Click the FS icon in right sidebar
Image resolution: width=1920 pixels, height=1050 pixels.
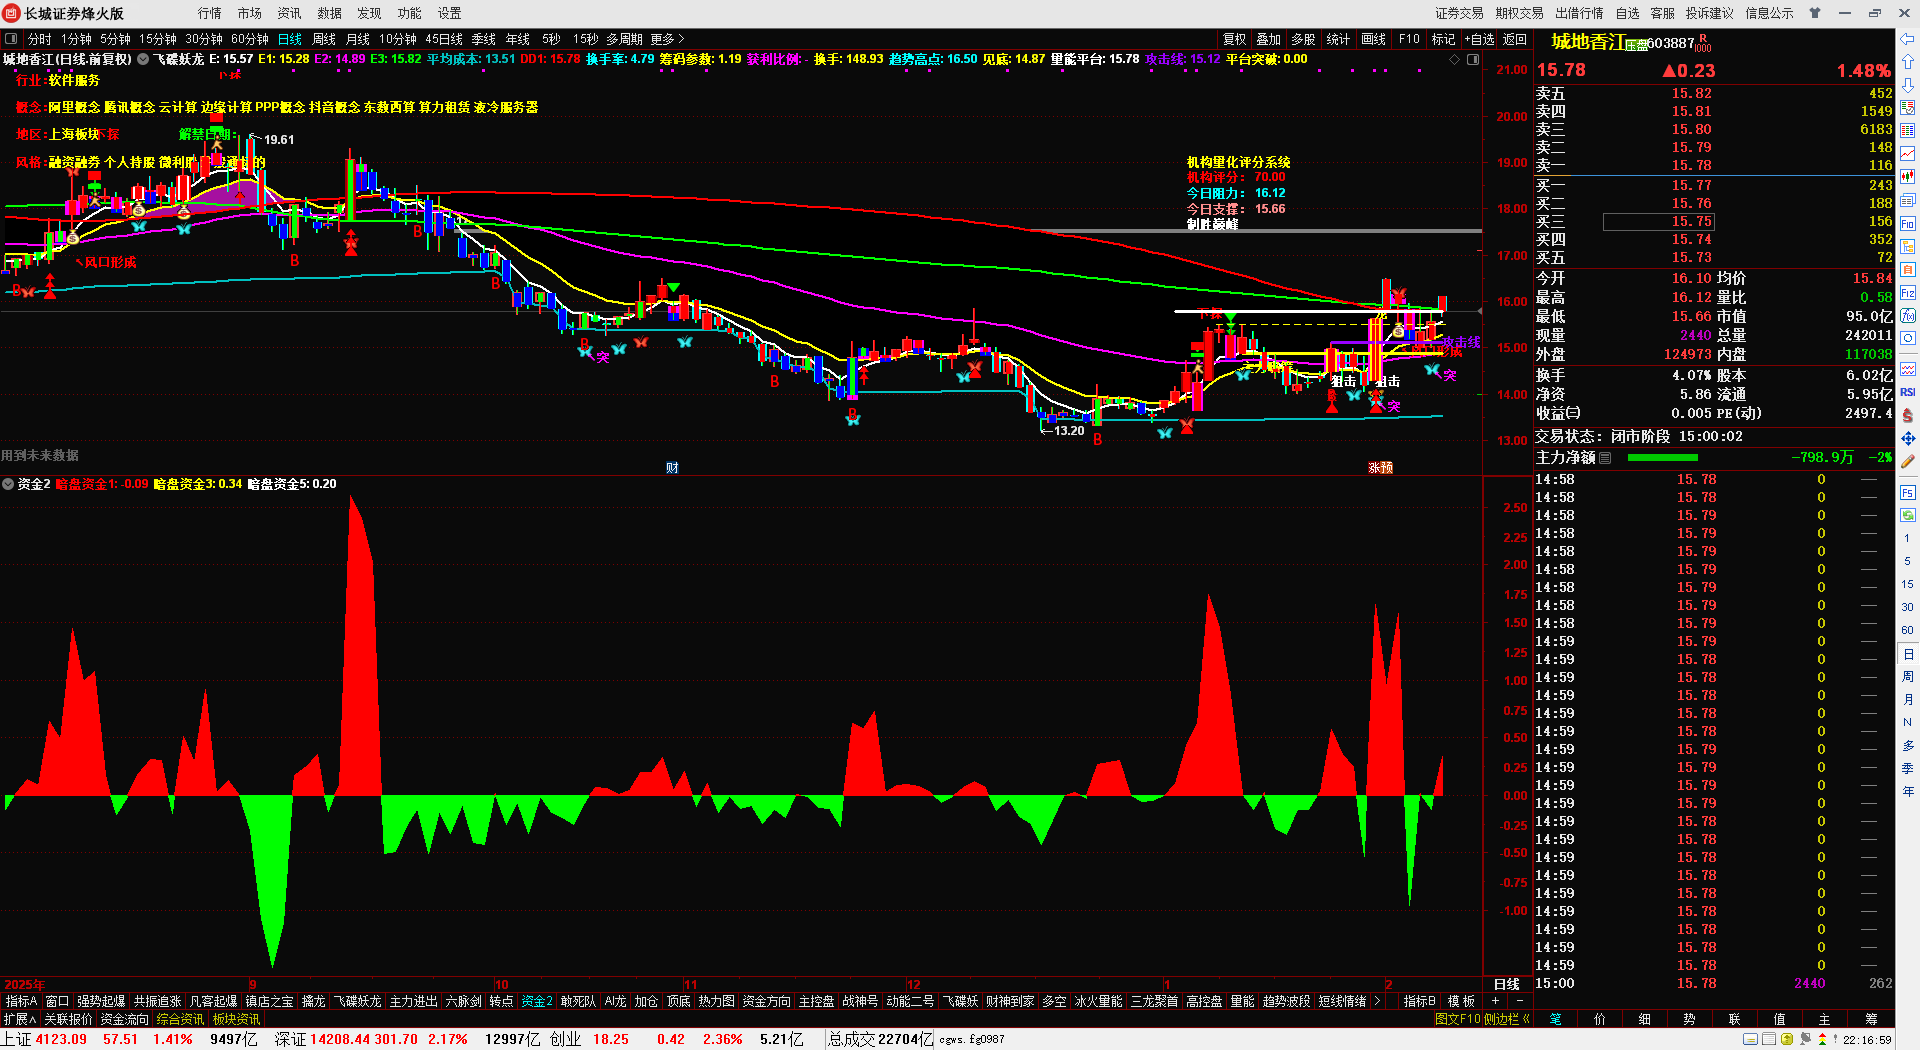point(1908,492)
